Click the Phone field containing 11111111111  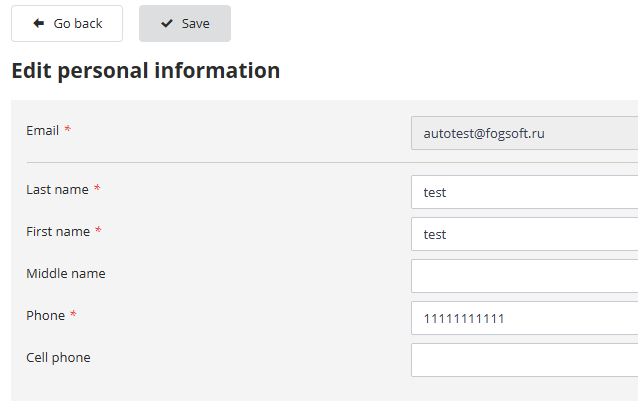524,318
